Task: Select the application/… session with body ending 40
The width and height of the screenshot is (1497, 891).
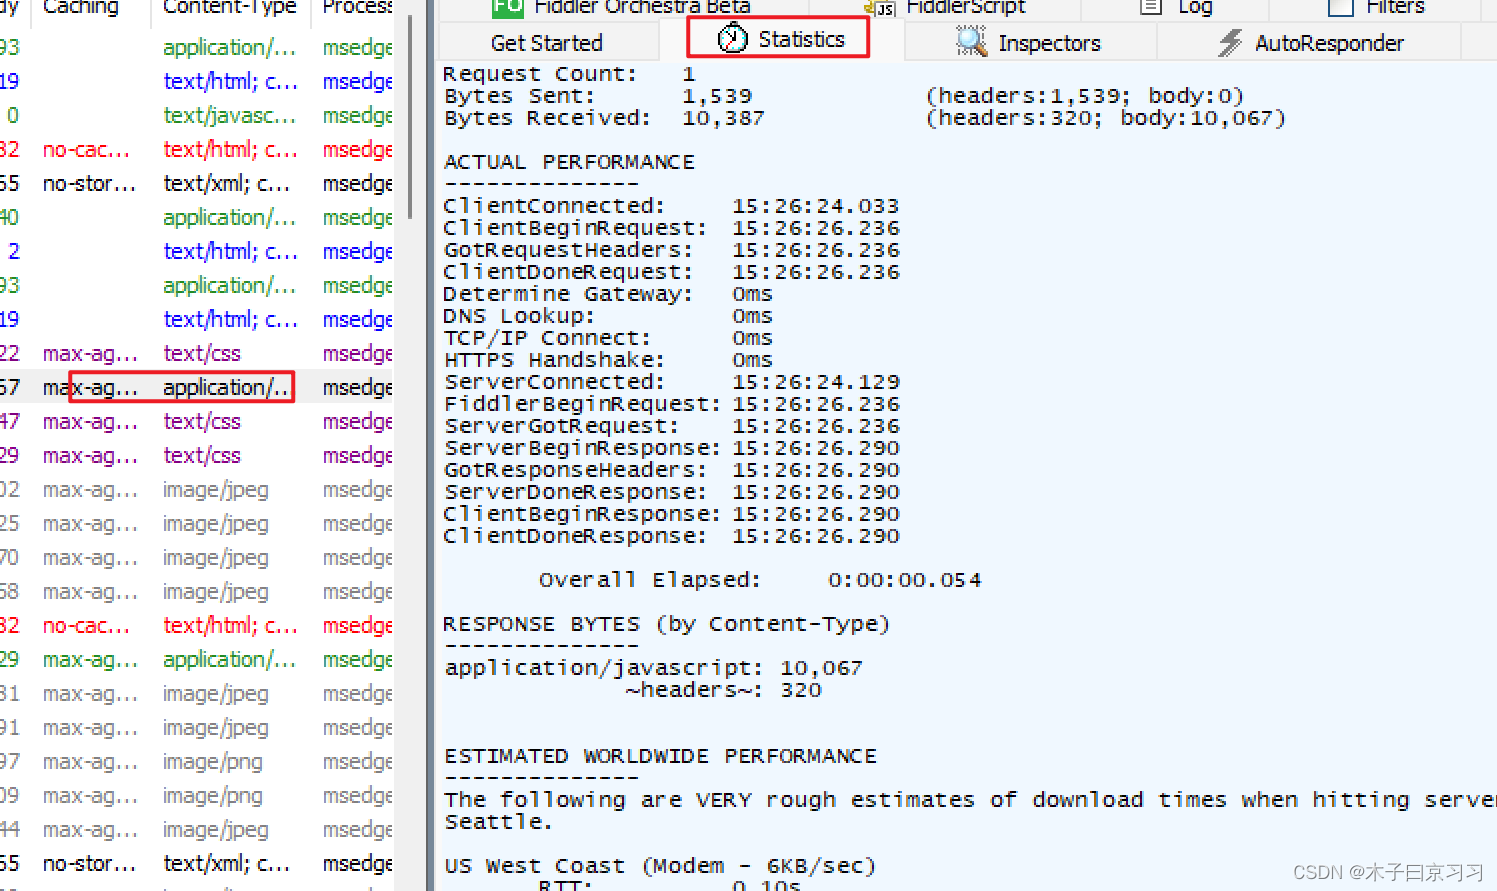Action: (x=197, y=217)
